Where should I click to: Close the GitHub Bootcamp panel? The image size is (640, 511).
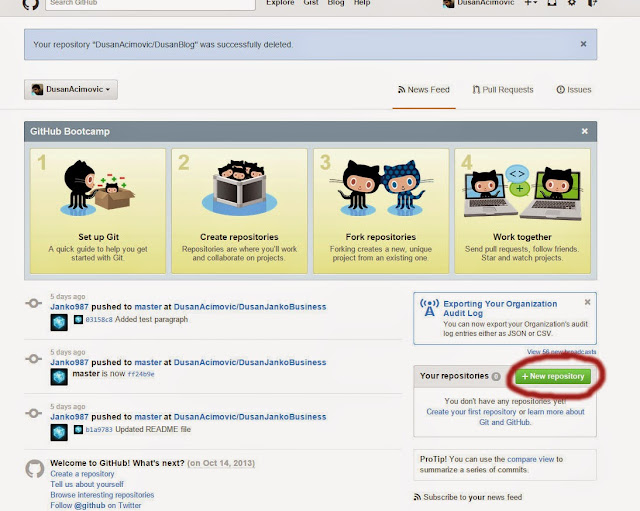point(584,131)
